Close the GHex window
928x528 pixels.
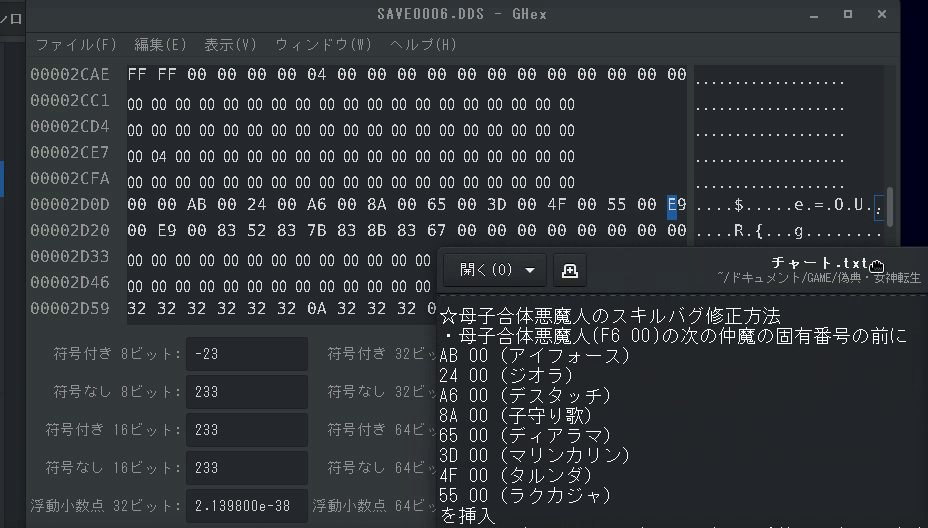pyautogui.click(x=882, y=14)
